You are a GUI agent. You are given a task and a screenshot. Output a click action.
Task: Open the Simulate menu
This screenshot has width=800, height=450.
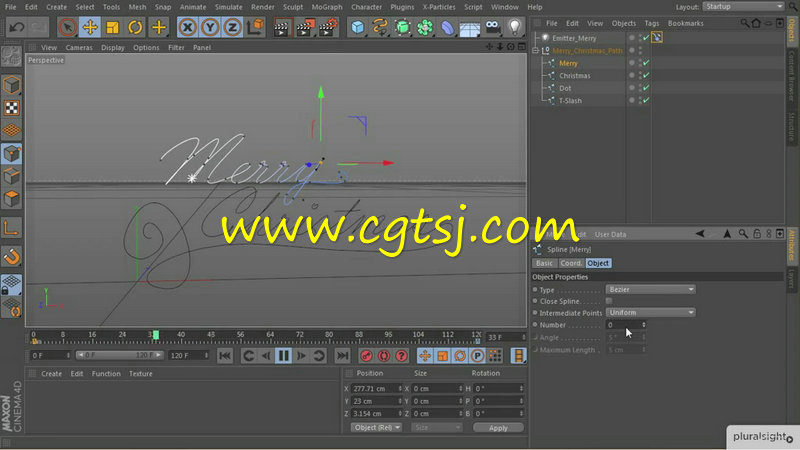click(229, 7)
